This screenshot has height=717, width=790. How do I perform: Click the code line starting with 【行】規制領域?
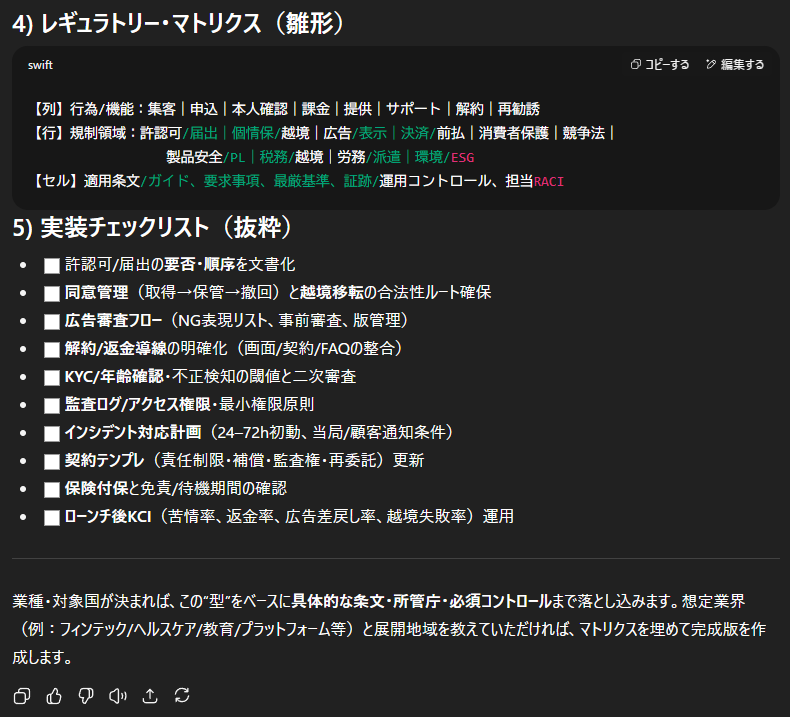pyautogui.click(x=322, y=133)
